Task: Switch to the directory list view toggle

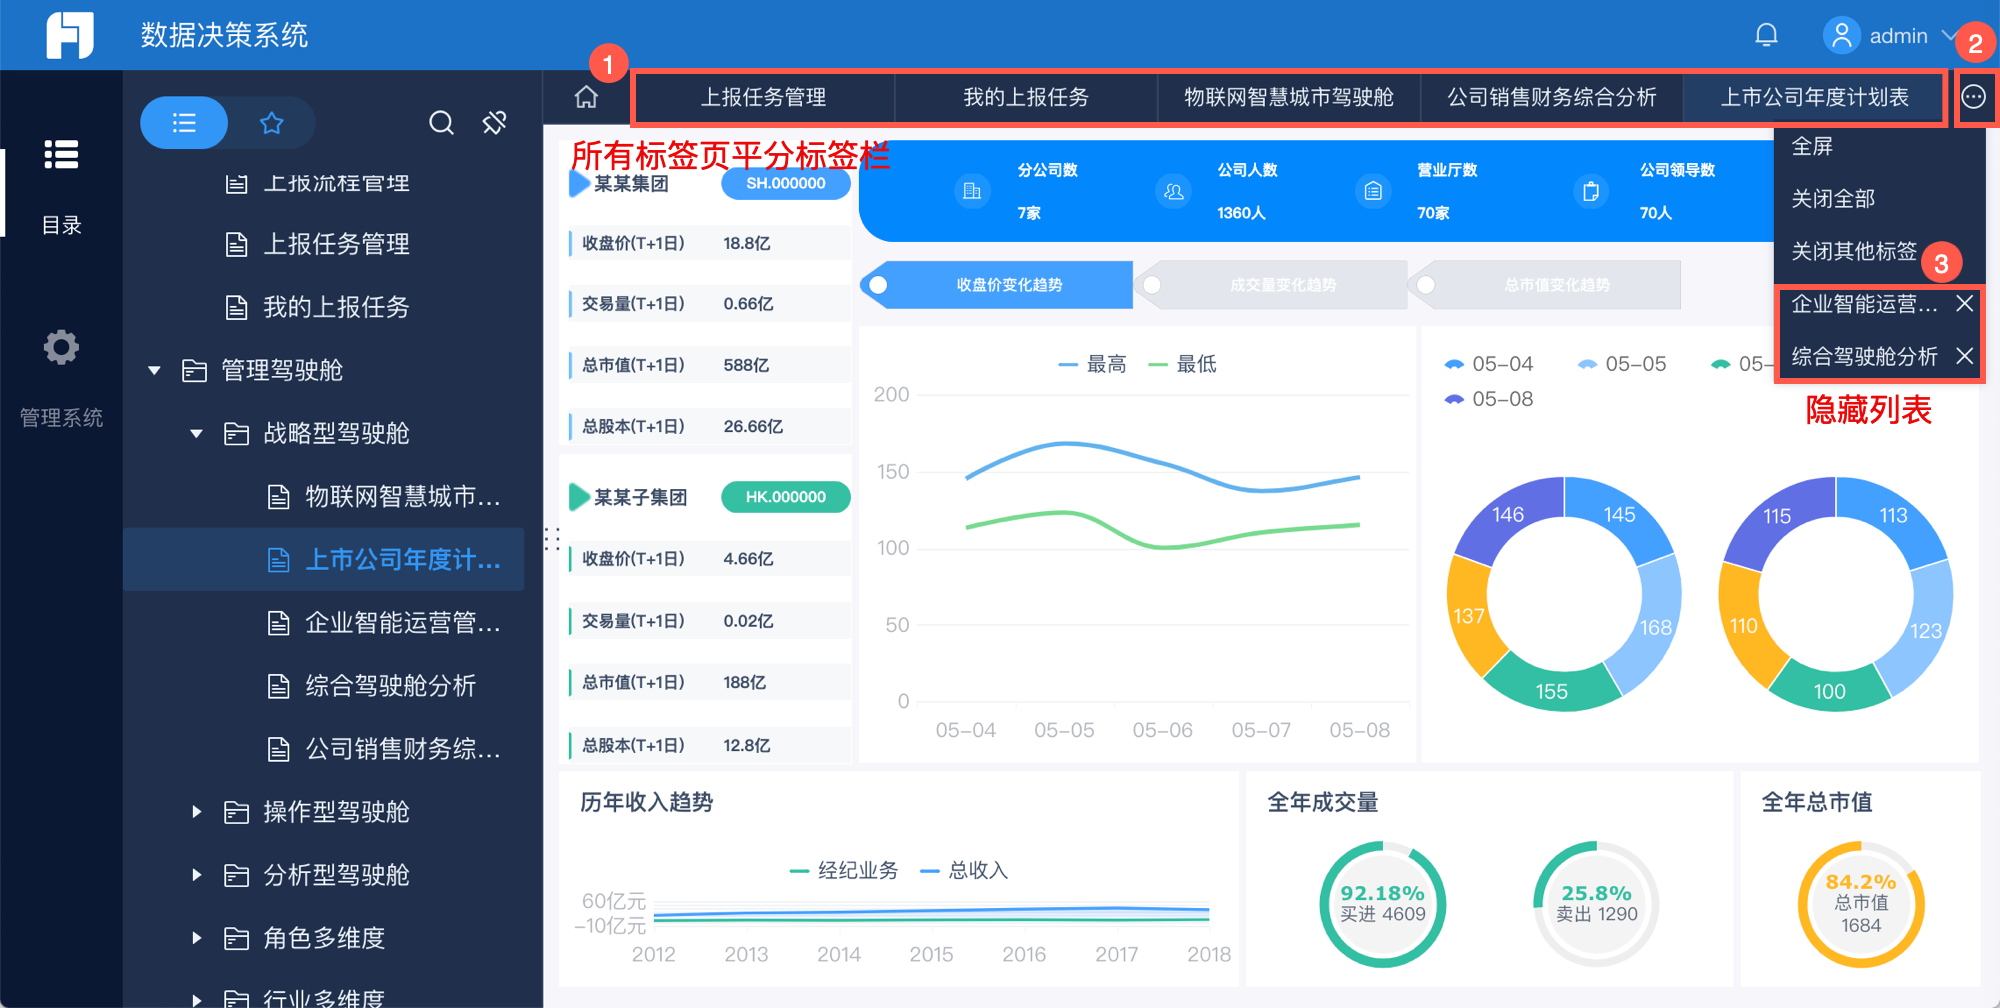Action: pyautogui.click(x=184, y=123)
